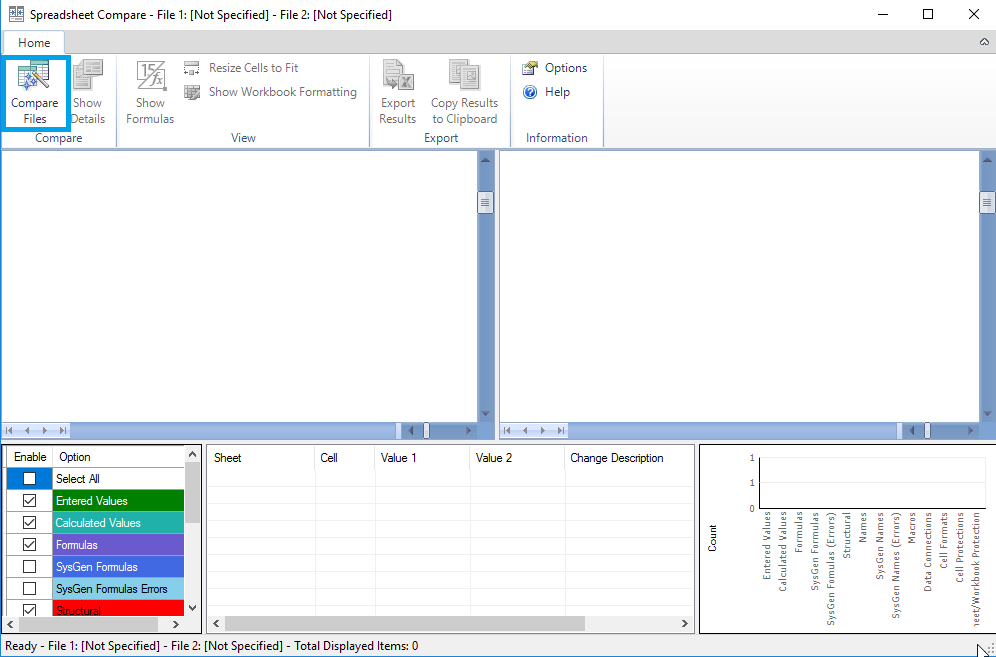996x657 pixels.
Task: Click the left pane zoom slider
Action: tap(426, 430)
